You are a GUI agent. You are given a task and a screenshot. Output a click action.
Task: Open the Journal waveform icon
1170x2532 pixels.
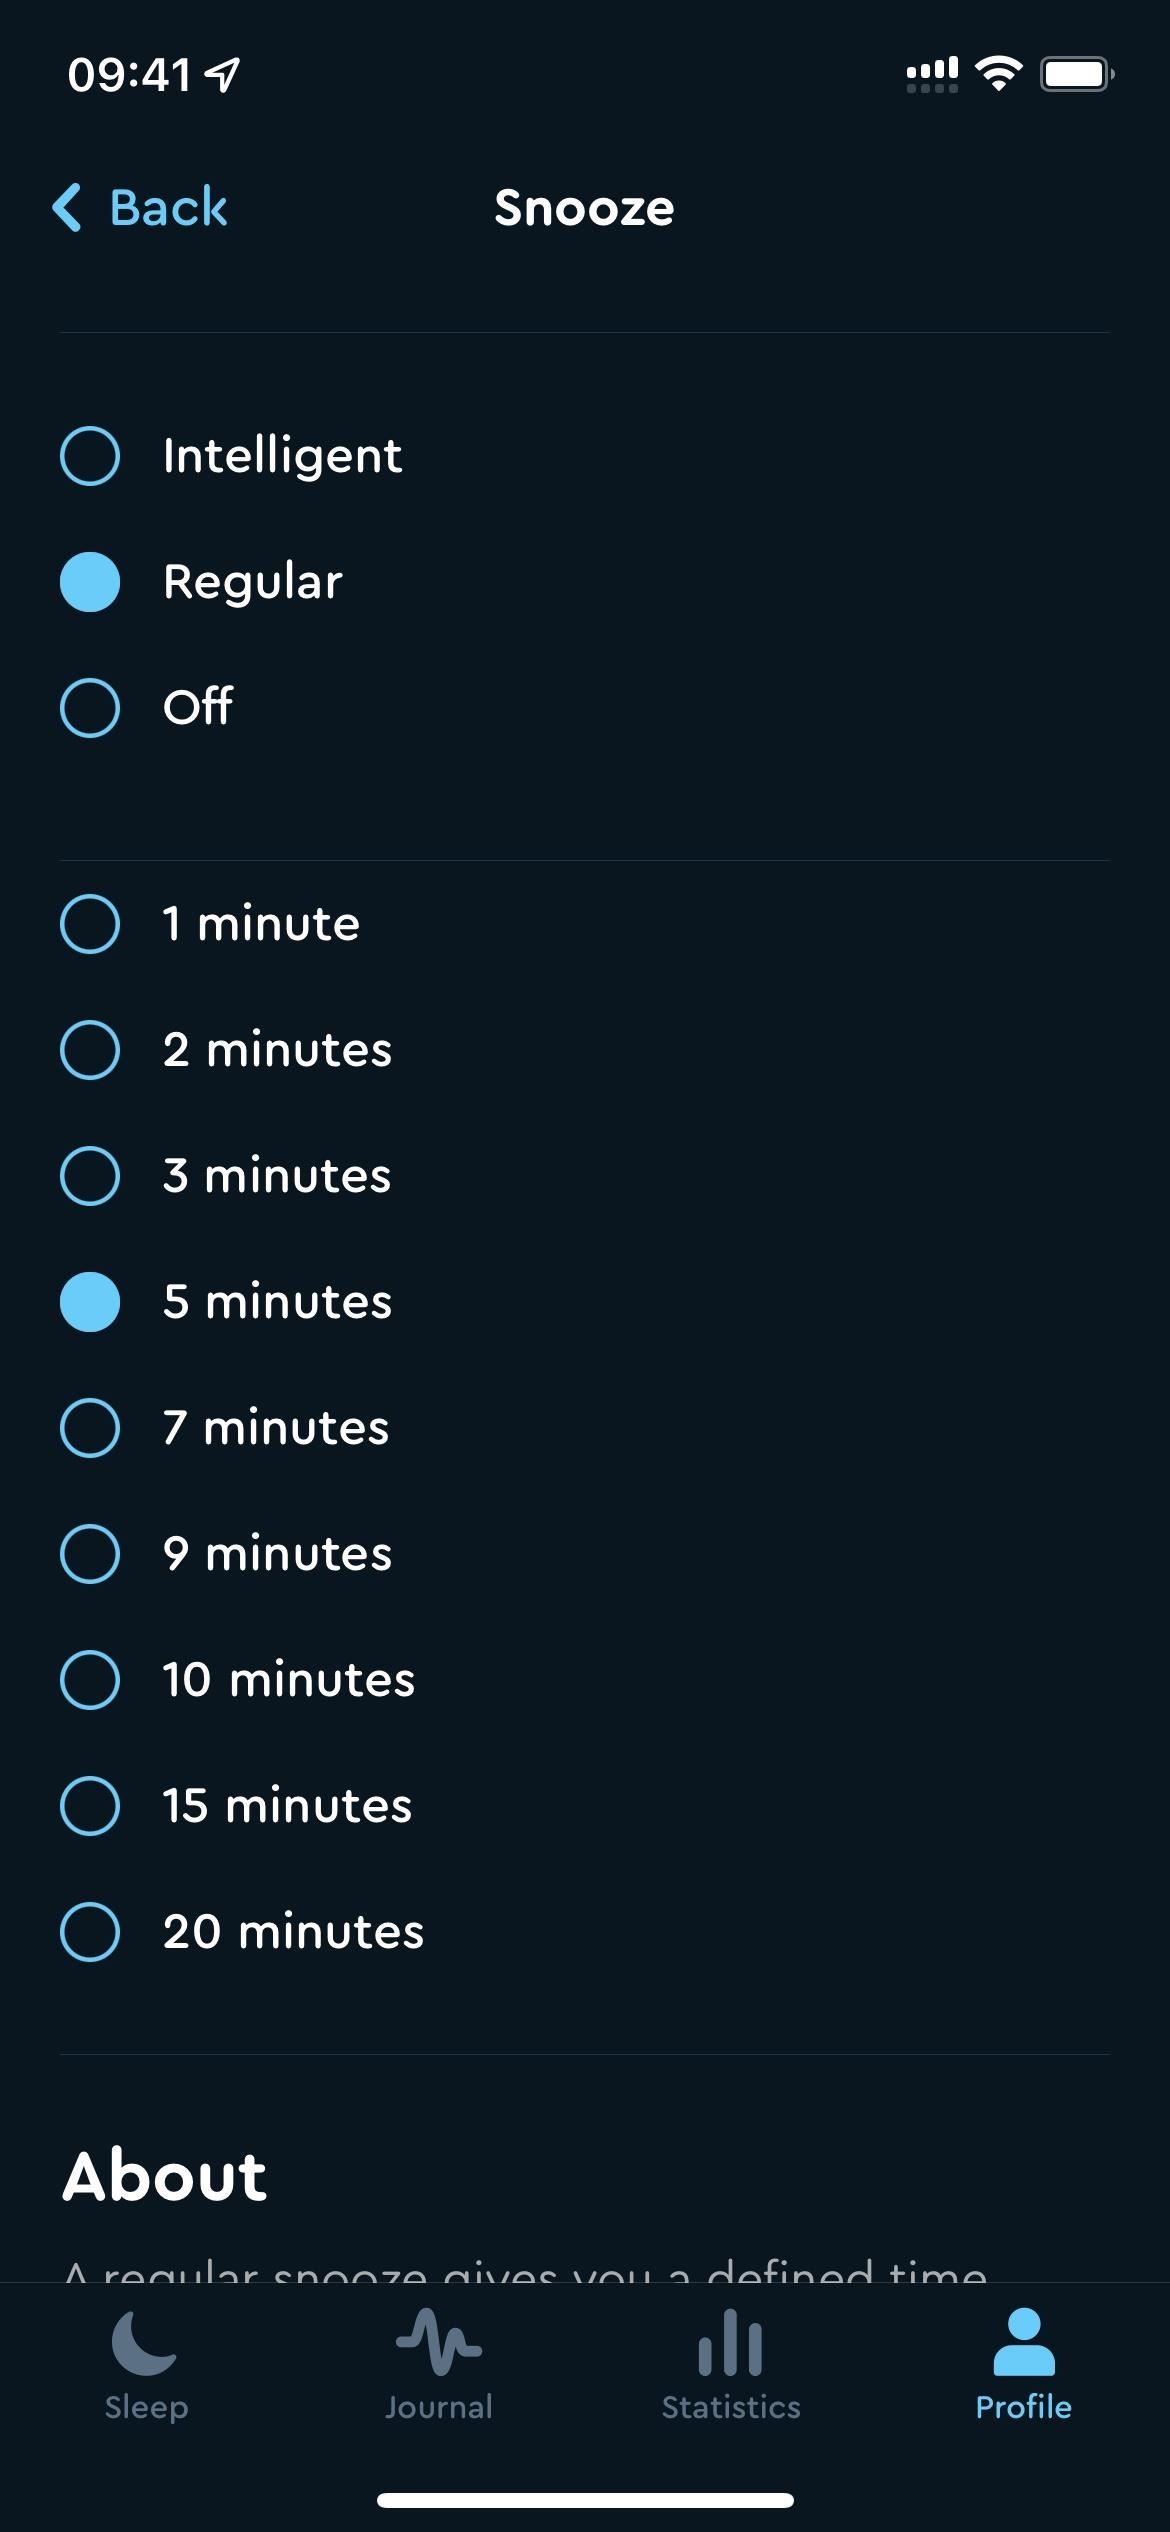(438, 2342)
